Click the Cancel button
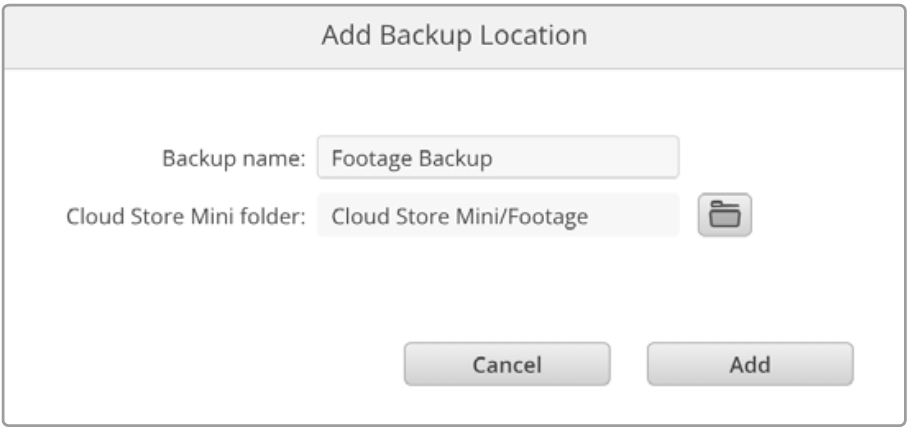908x430 pixels. point(507,364)
